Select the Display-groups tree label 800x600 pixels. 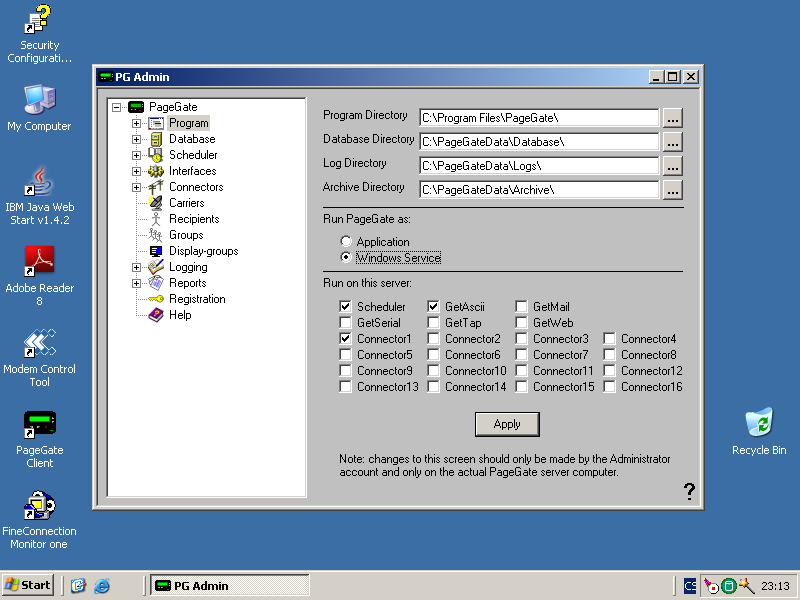(204, 251)
